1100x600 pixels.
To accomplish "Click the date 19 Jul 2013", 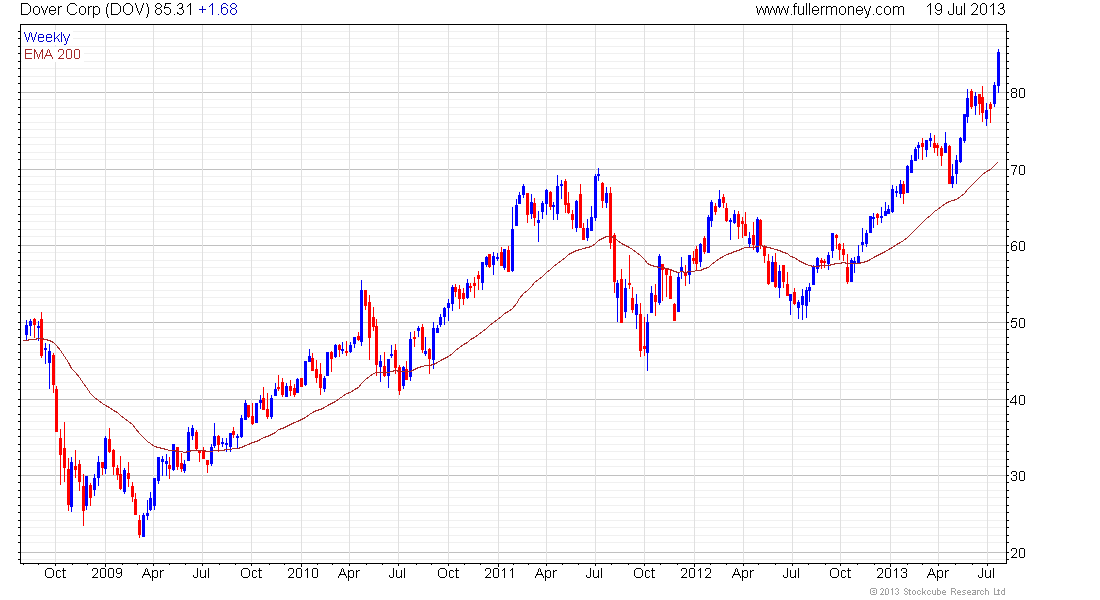I will coord(965,10).
